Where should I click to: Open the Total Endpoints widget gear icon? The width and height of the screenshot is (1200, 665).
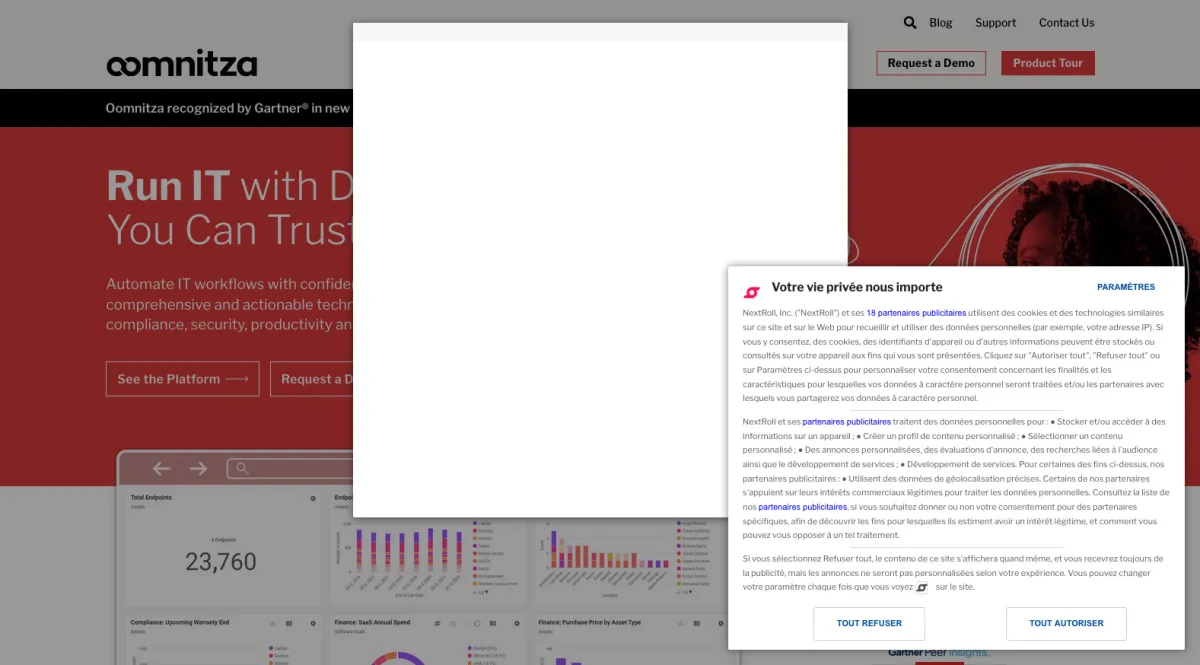tap(313, 497)
